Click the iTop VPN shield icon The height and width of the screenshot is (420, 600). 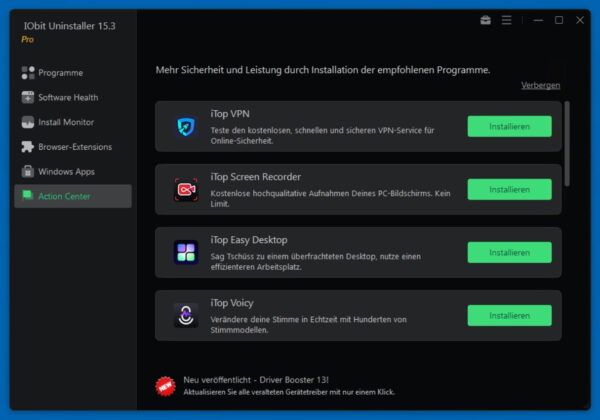(186, 127)
